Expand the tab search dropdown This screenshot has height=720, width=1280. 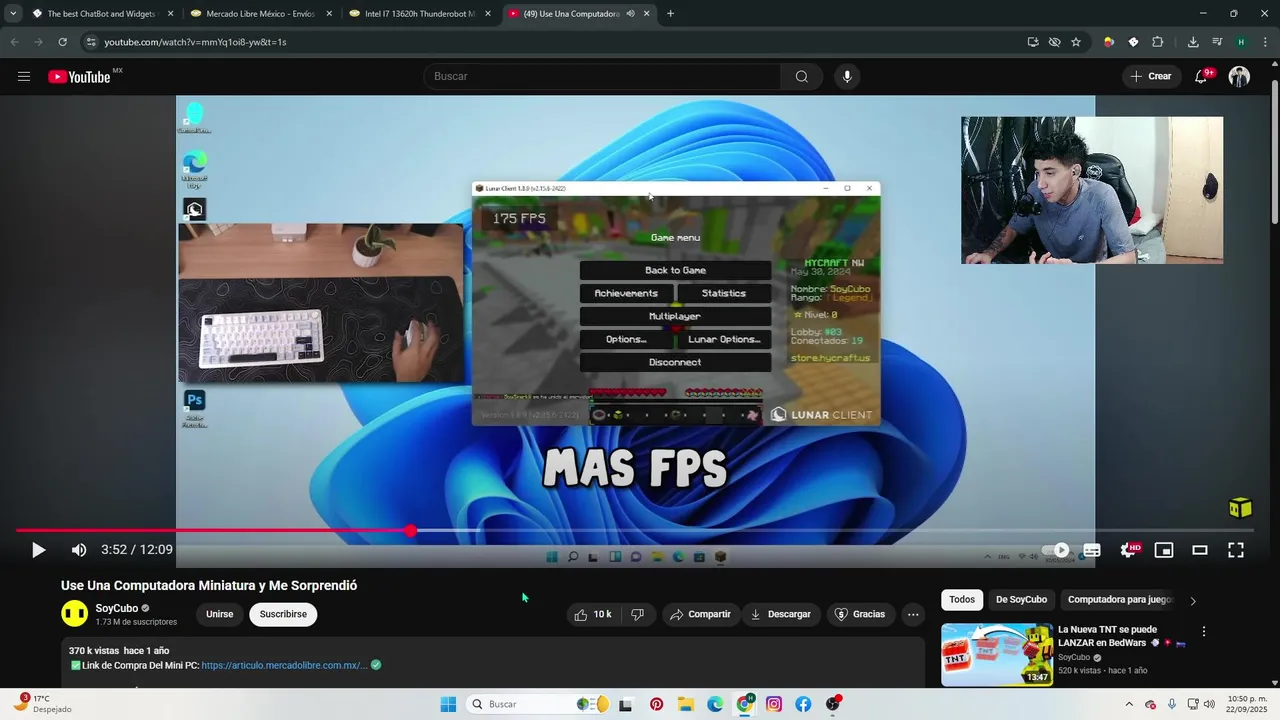pos(13,14)
